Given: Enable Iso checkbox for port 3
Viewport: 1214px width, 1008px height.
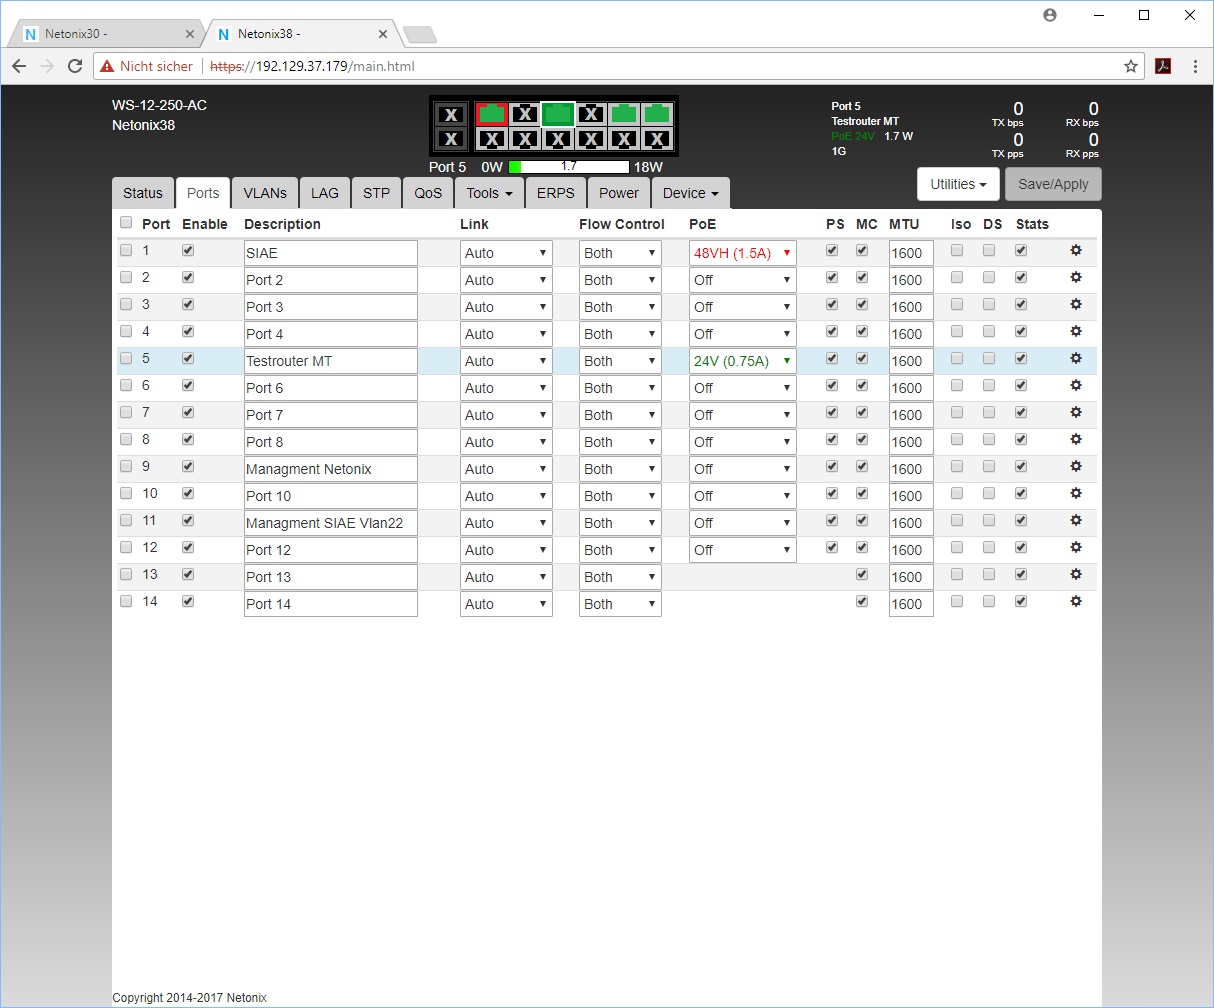Looking at the screenshot, I should click(x=957, y=304).
